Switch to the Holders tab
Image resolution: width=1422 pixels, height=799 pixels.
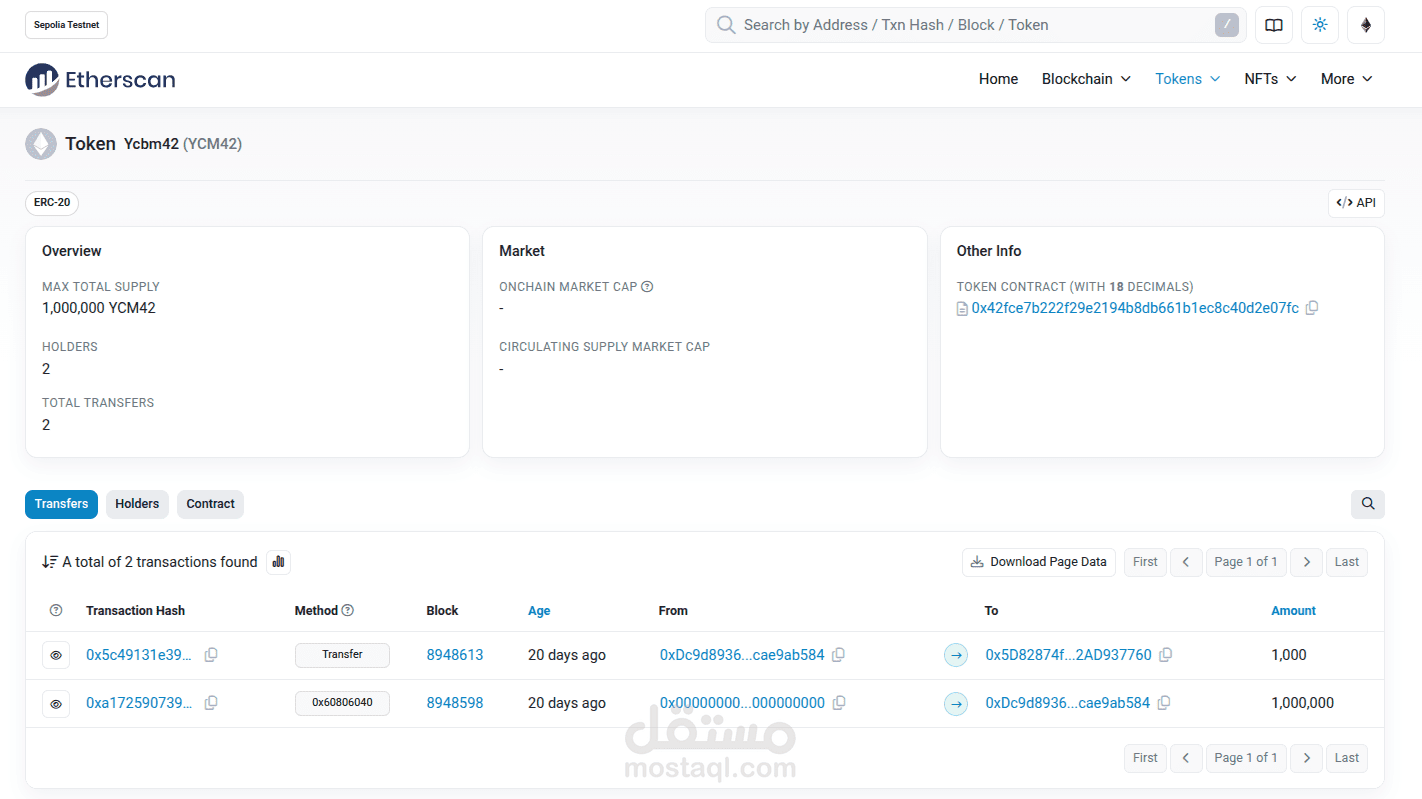137,504
